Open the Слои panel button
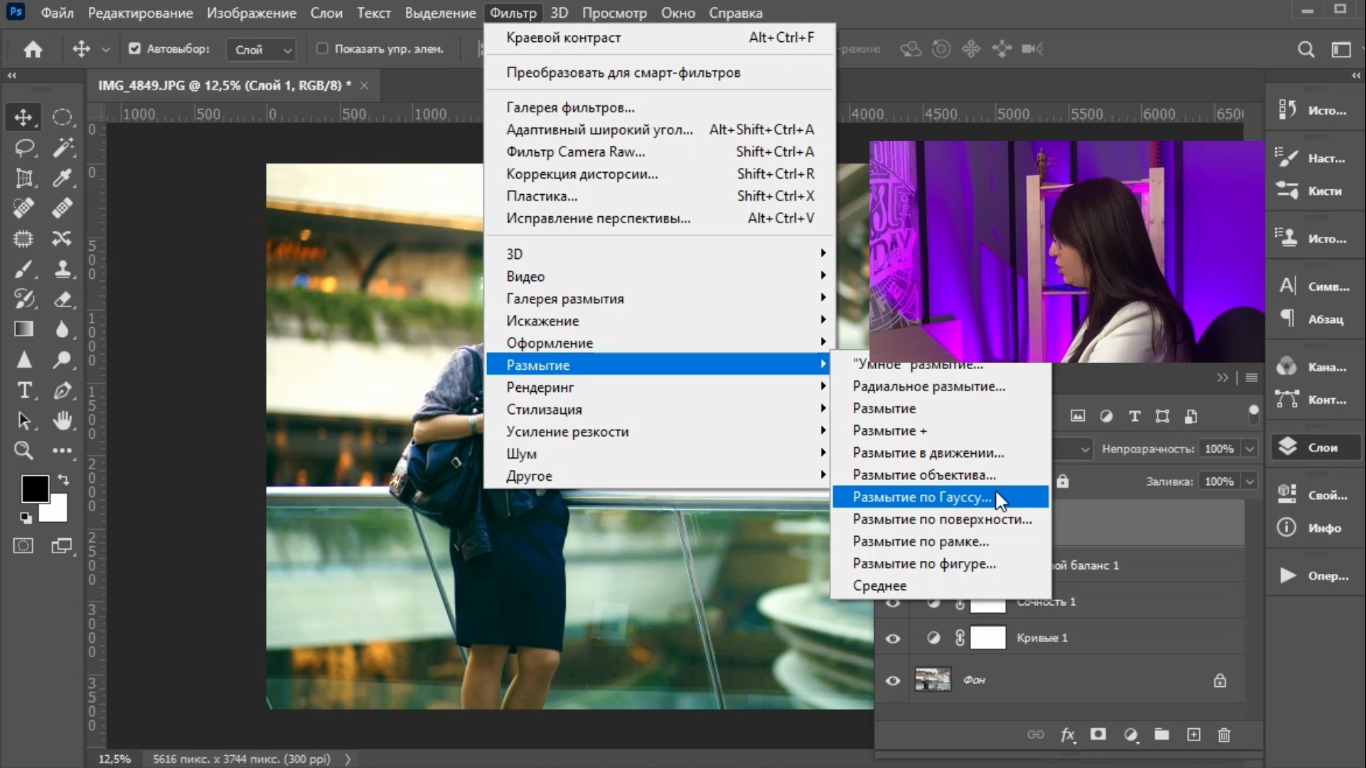Screen dimensions: 1366x768 [x=1316, y=447]
